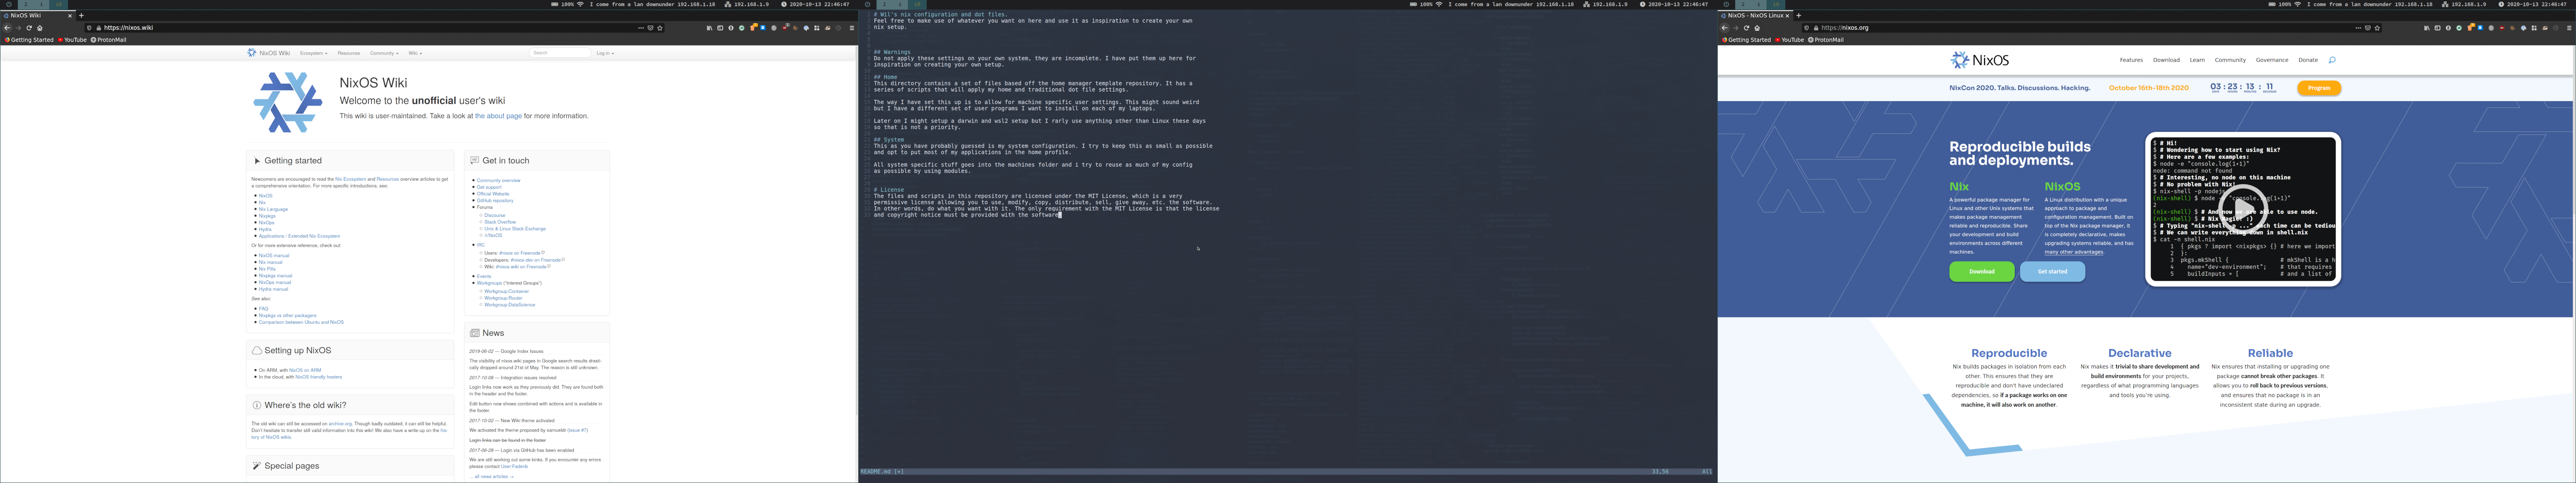Viewport: 2576px width, 483px height.
Task: Click the orange Program button for NixCon
Action: (x=2319, y=88)
